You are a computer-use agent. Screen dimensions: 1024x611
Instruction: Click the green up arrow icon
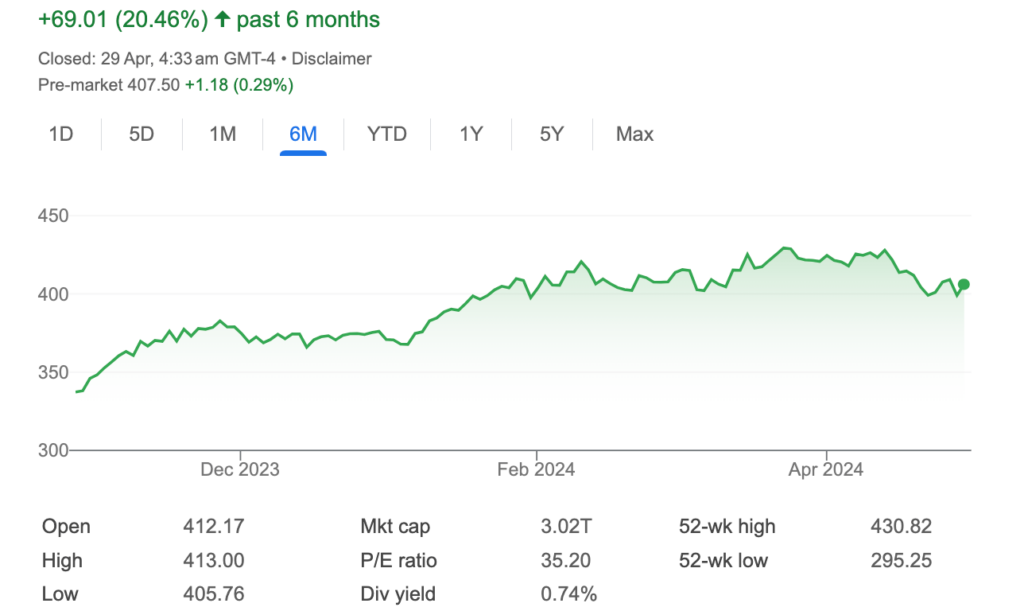click(222, 19)
